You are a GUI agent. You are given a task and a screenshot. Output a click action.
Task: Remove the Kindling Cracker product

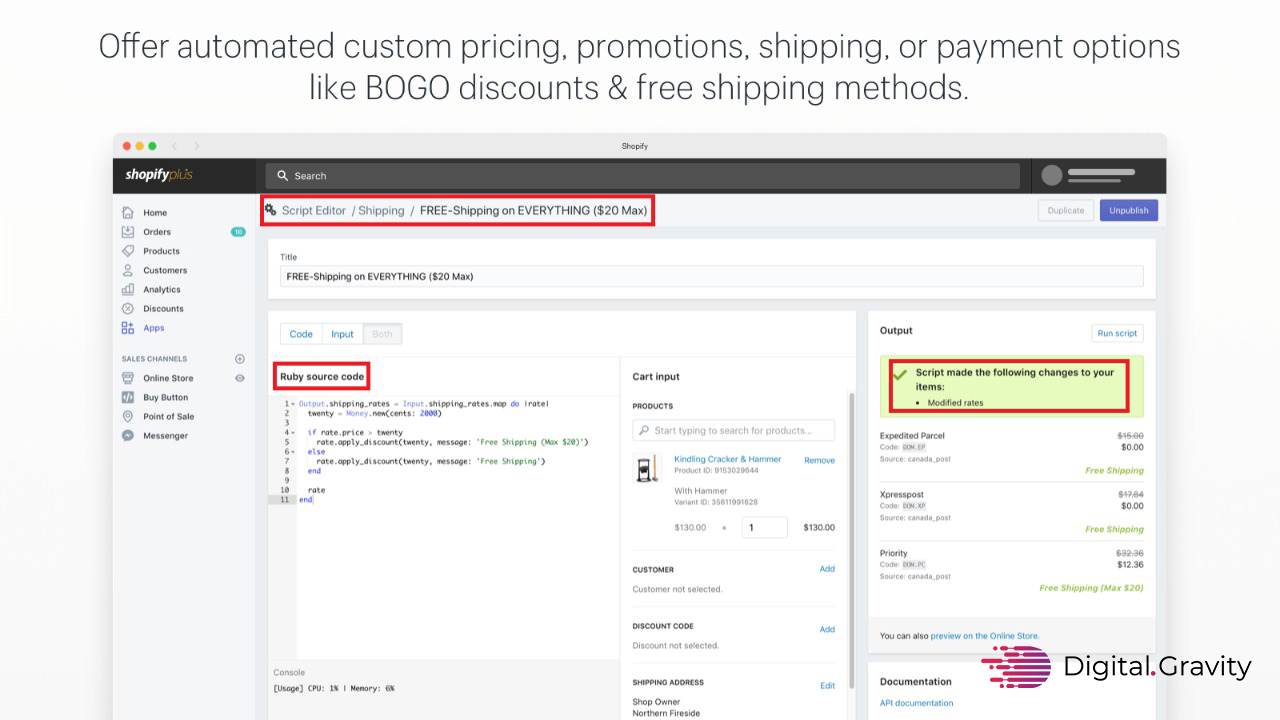pos(819,460)
